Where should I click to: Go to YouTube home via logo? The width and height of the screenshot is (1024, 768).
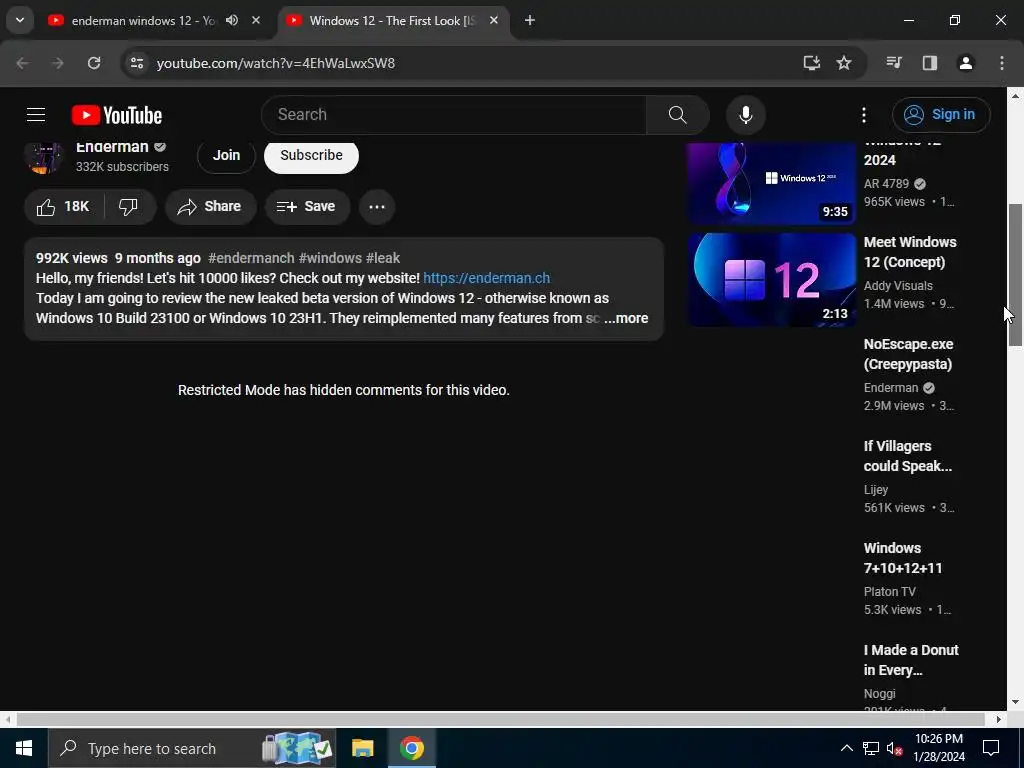117,115
